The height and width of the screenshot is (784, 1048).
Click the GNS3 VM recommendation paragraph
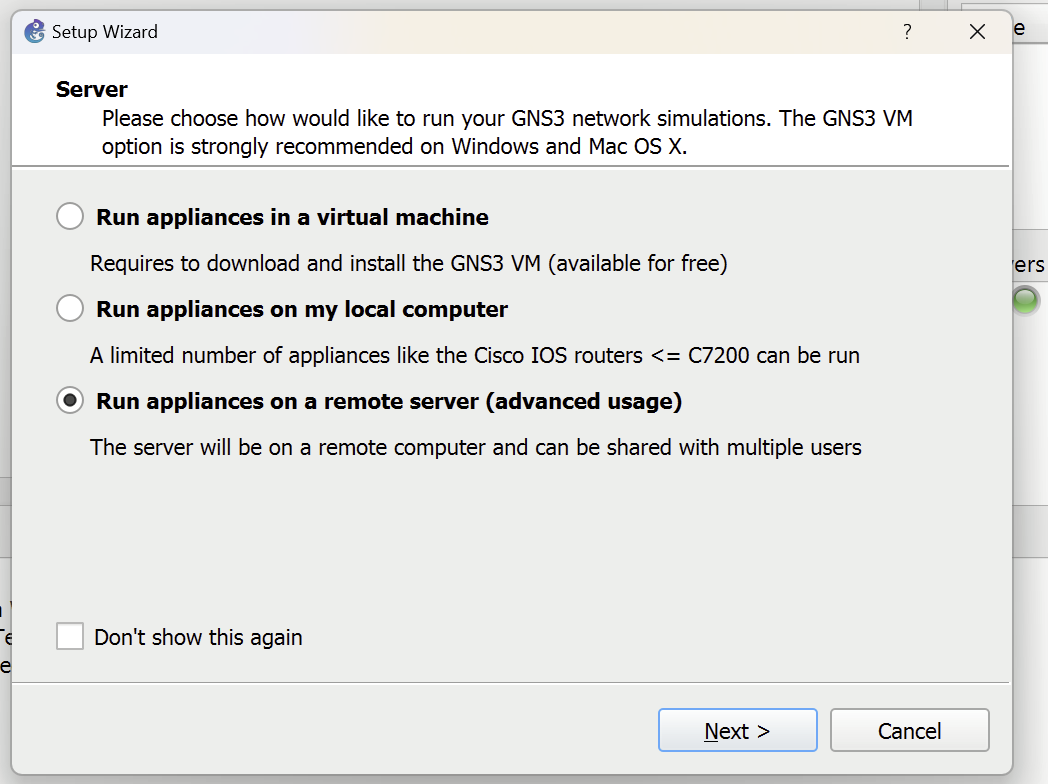click(x=507, y=132)
